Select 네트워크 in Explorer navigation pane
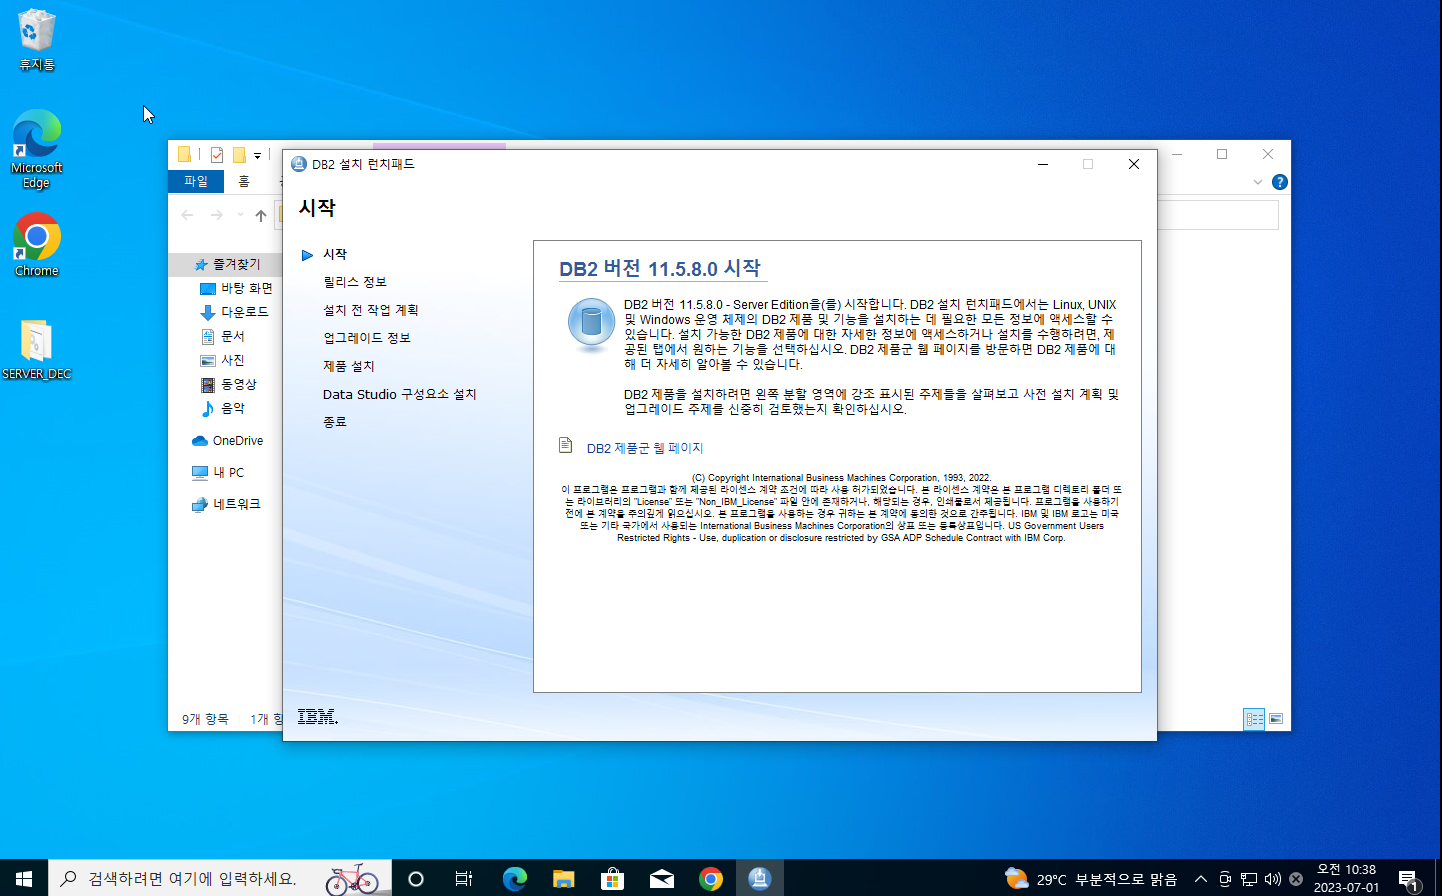 227,504
